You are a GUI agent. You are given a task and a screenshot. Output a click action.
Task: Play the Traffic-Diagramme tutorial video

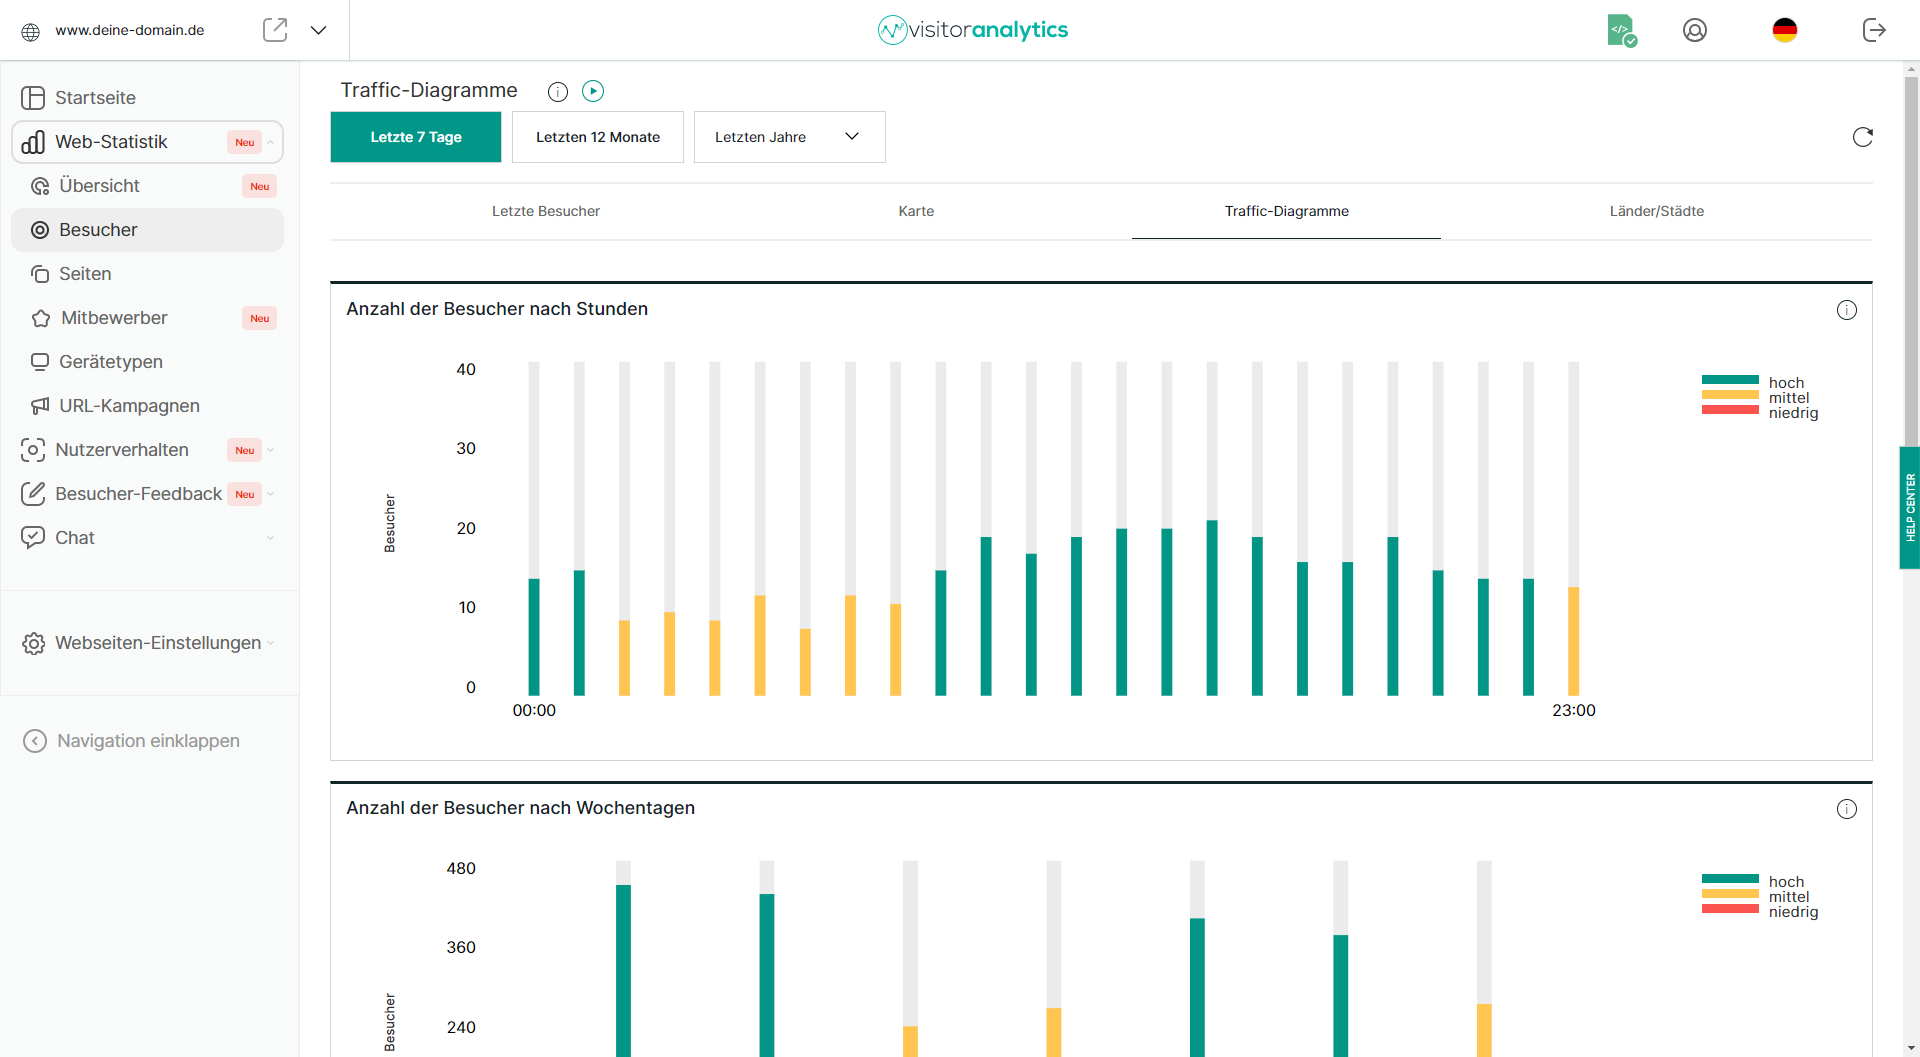pos(593,91)
